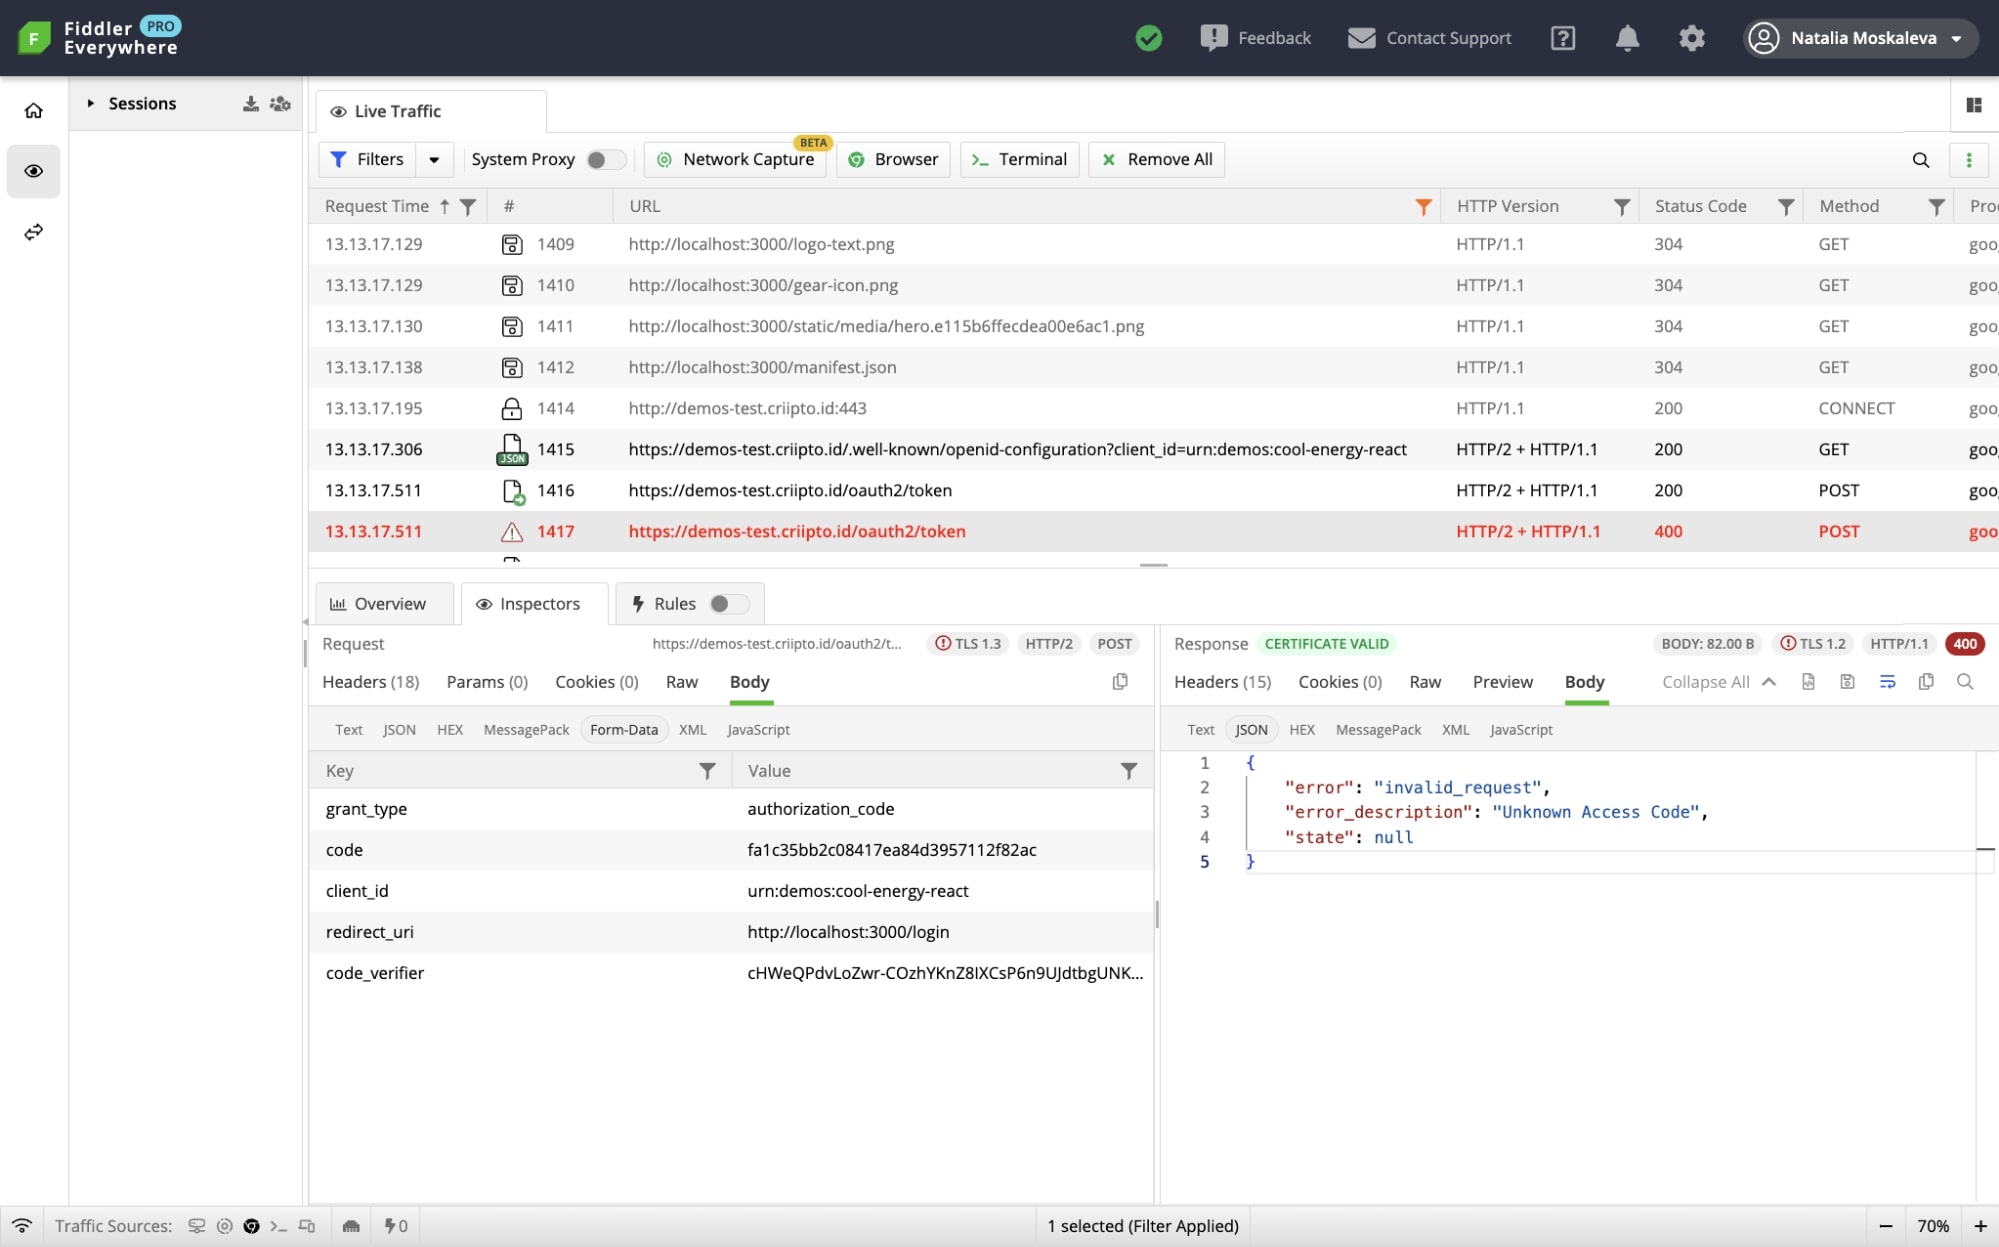Switch to the Overview tab
Viewport: 1999px width, 1247px height.
point(383,603)
